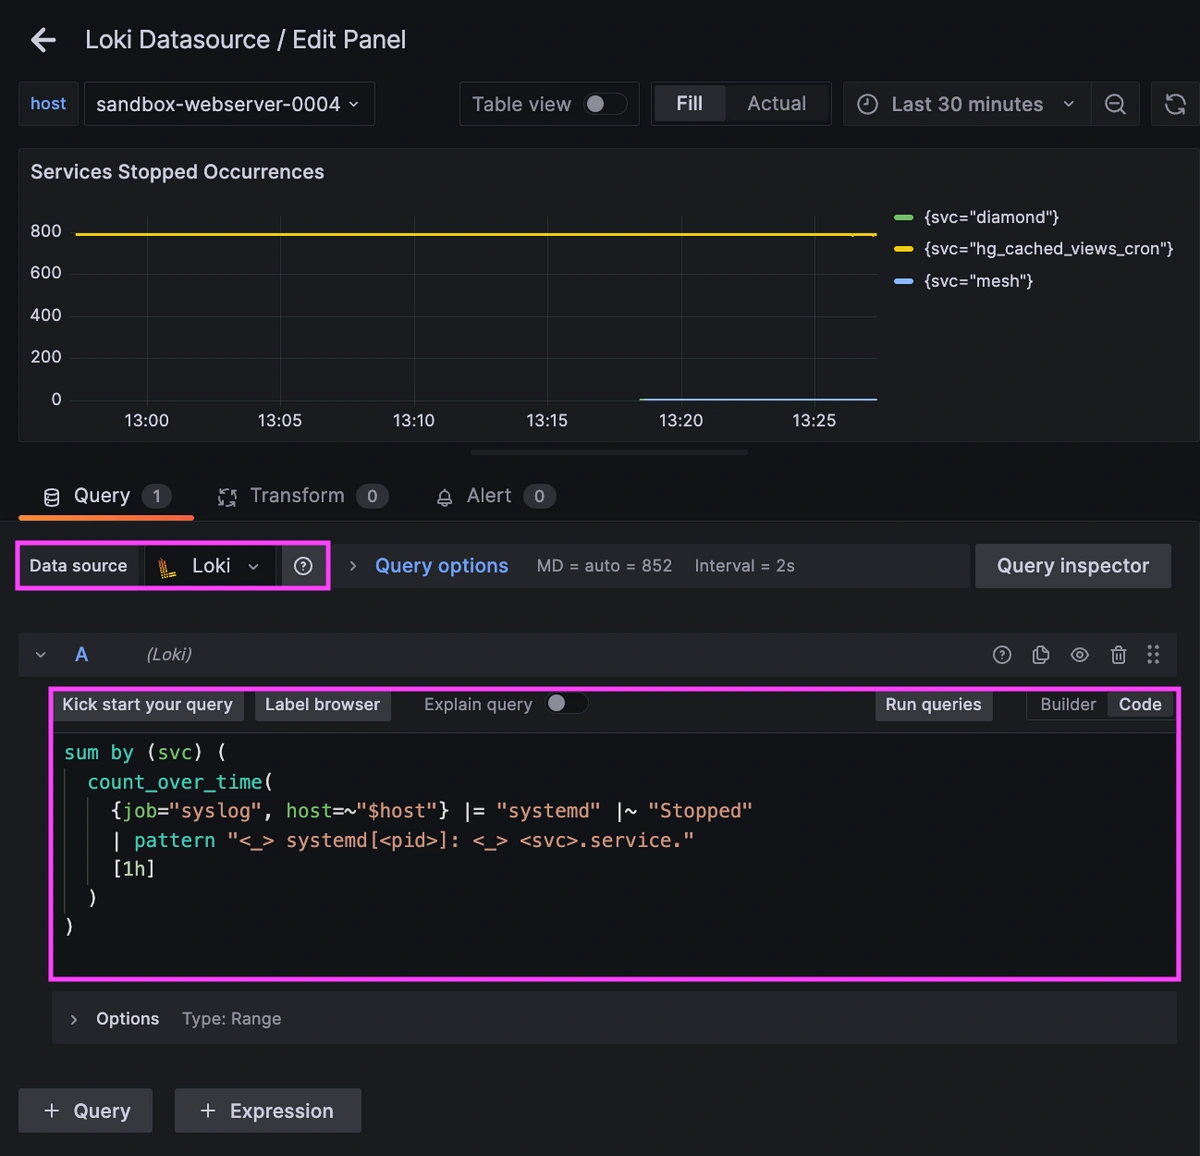1200x1156 pixels.
Task: Click query name A
Action: click(82, 655)
